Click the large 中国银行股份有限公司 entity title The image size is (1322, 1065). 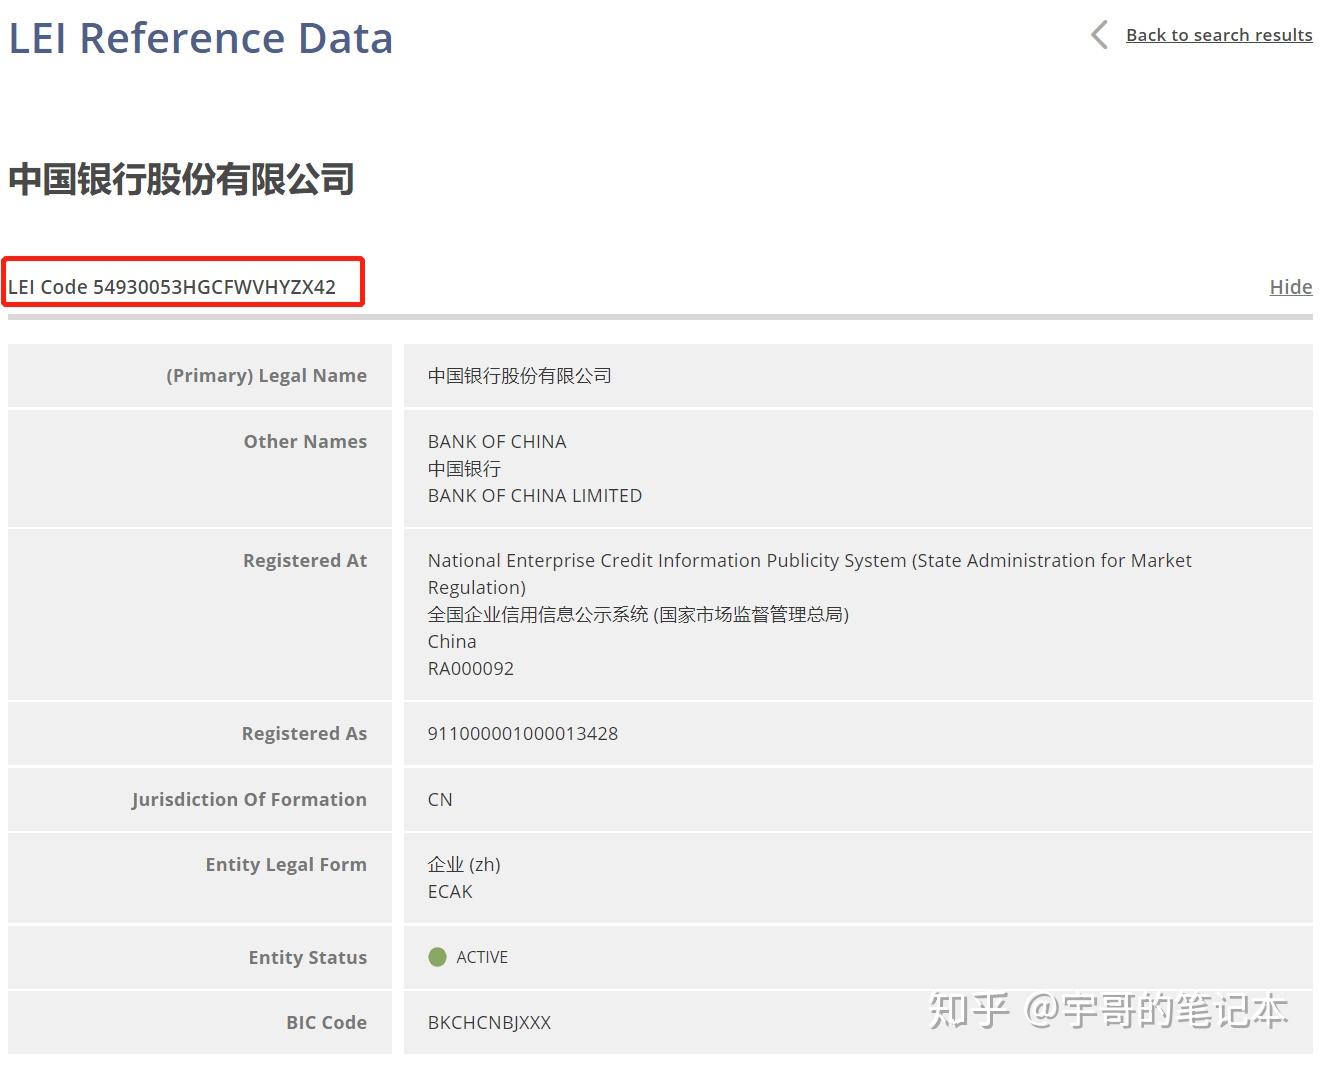tap(182, 180)
